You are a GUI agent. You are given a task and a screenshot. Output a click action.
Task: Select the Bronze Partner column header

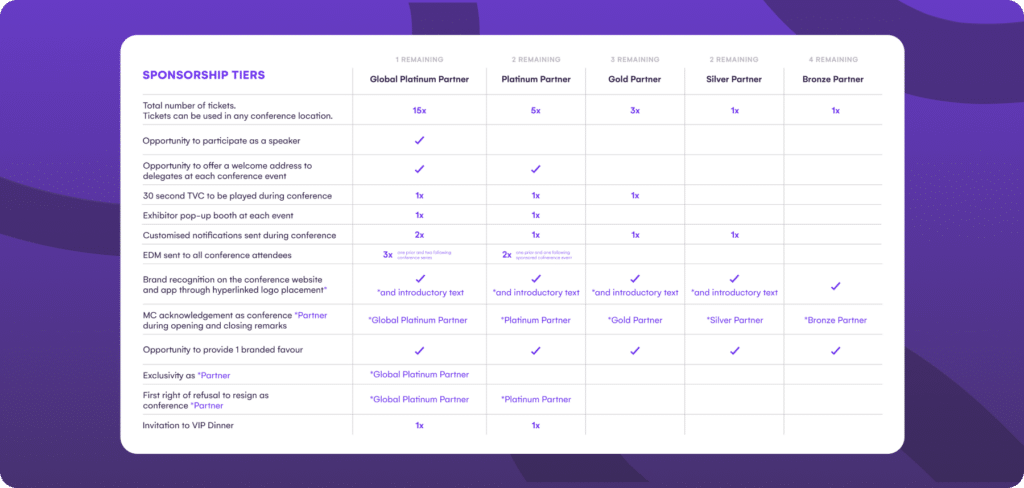pos(835,79)
